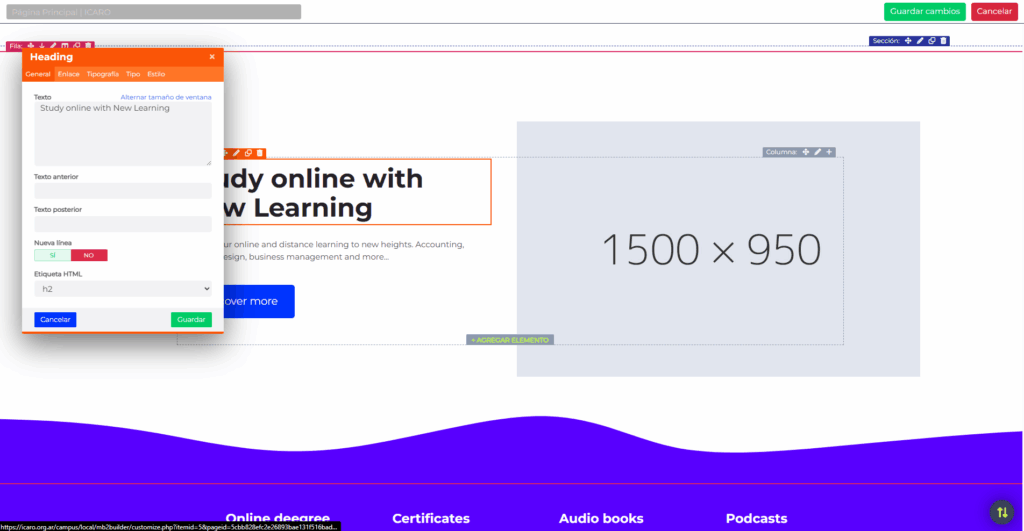
Task: Close the Heading dialog with the X
Action: (212, 57)
